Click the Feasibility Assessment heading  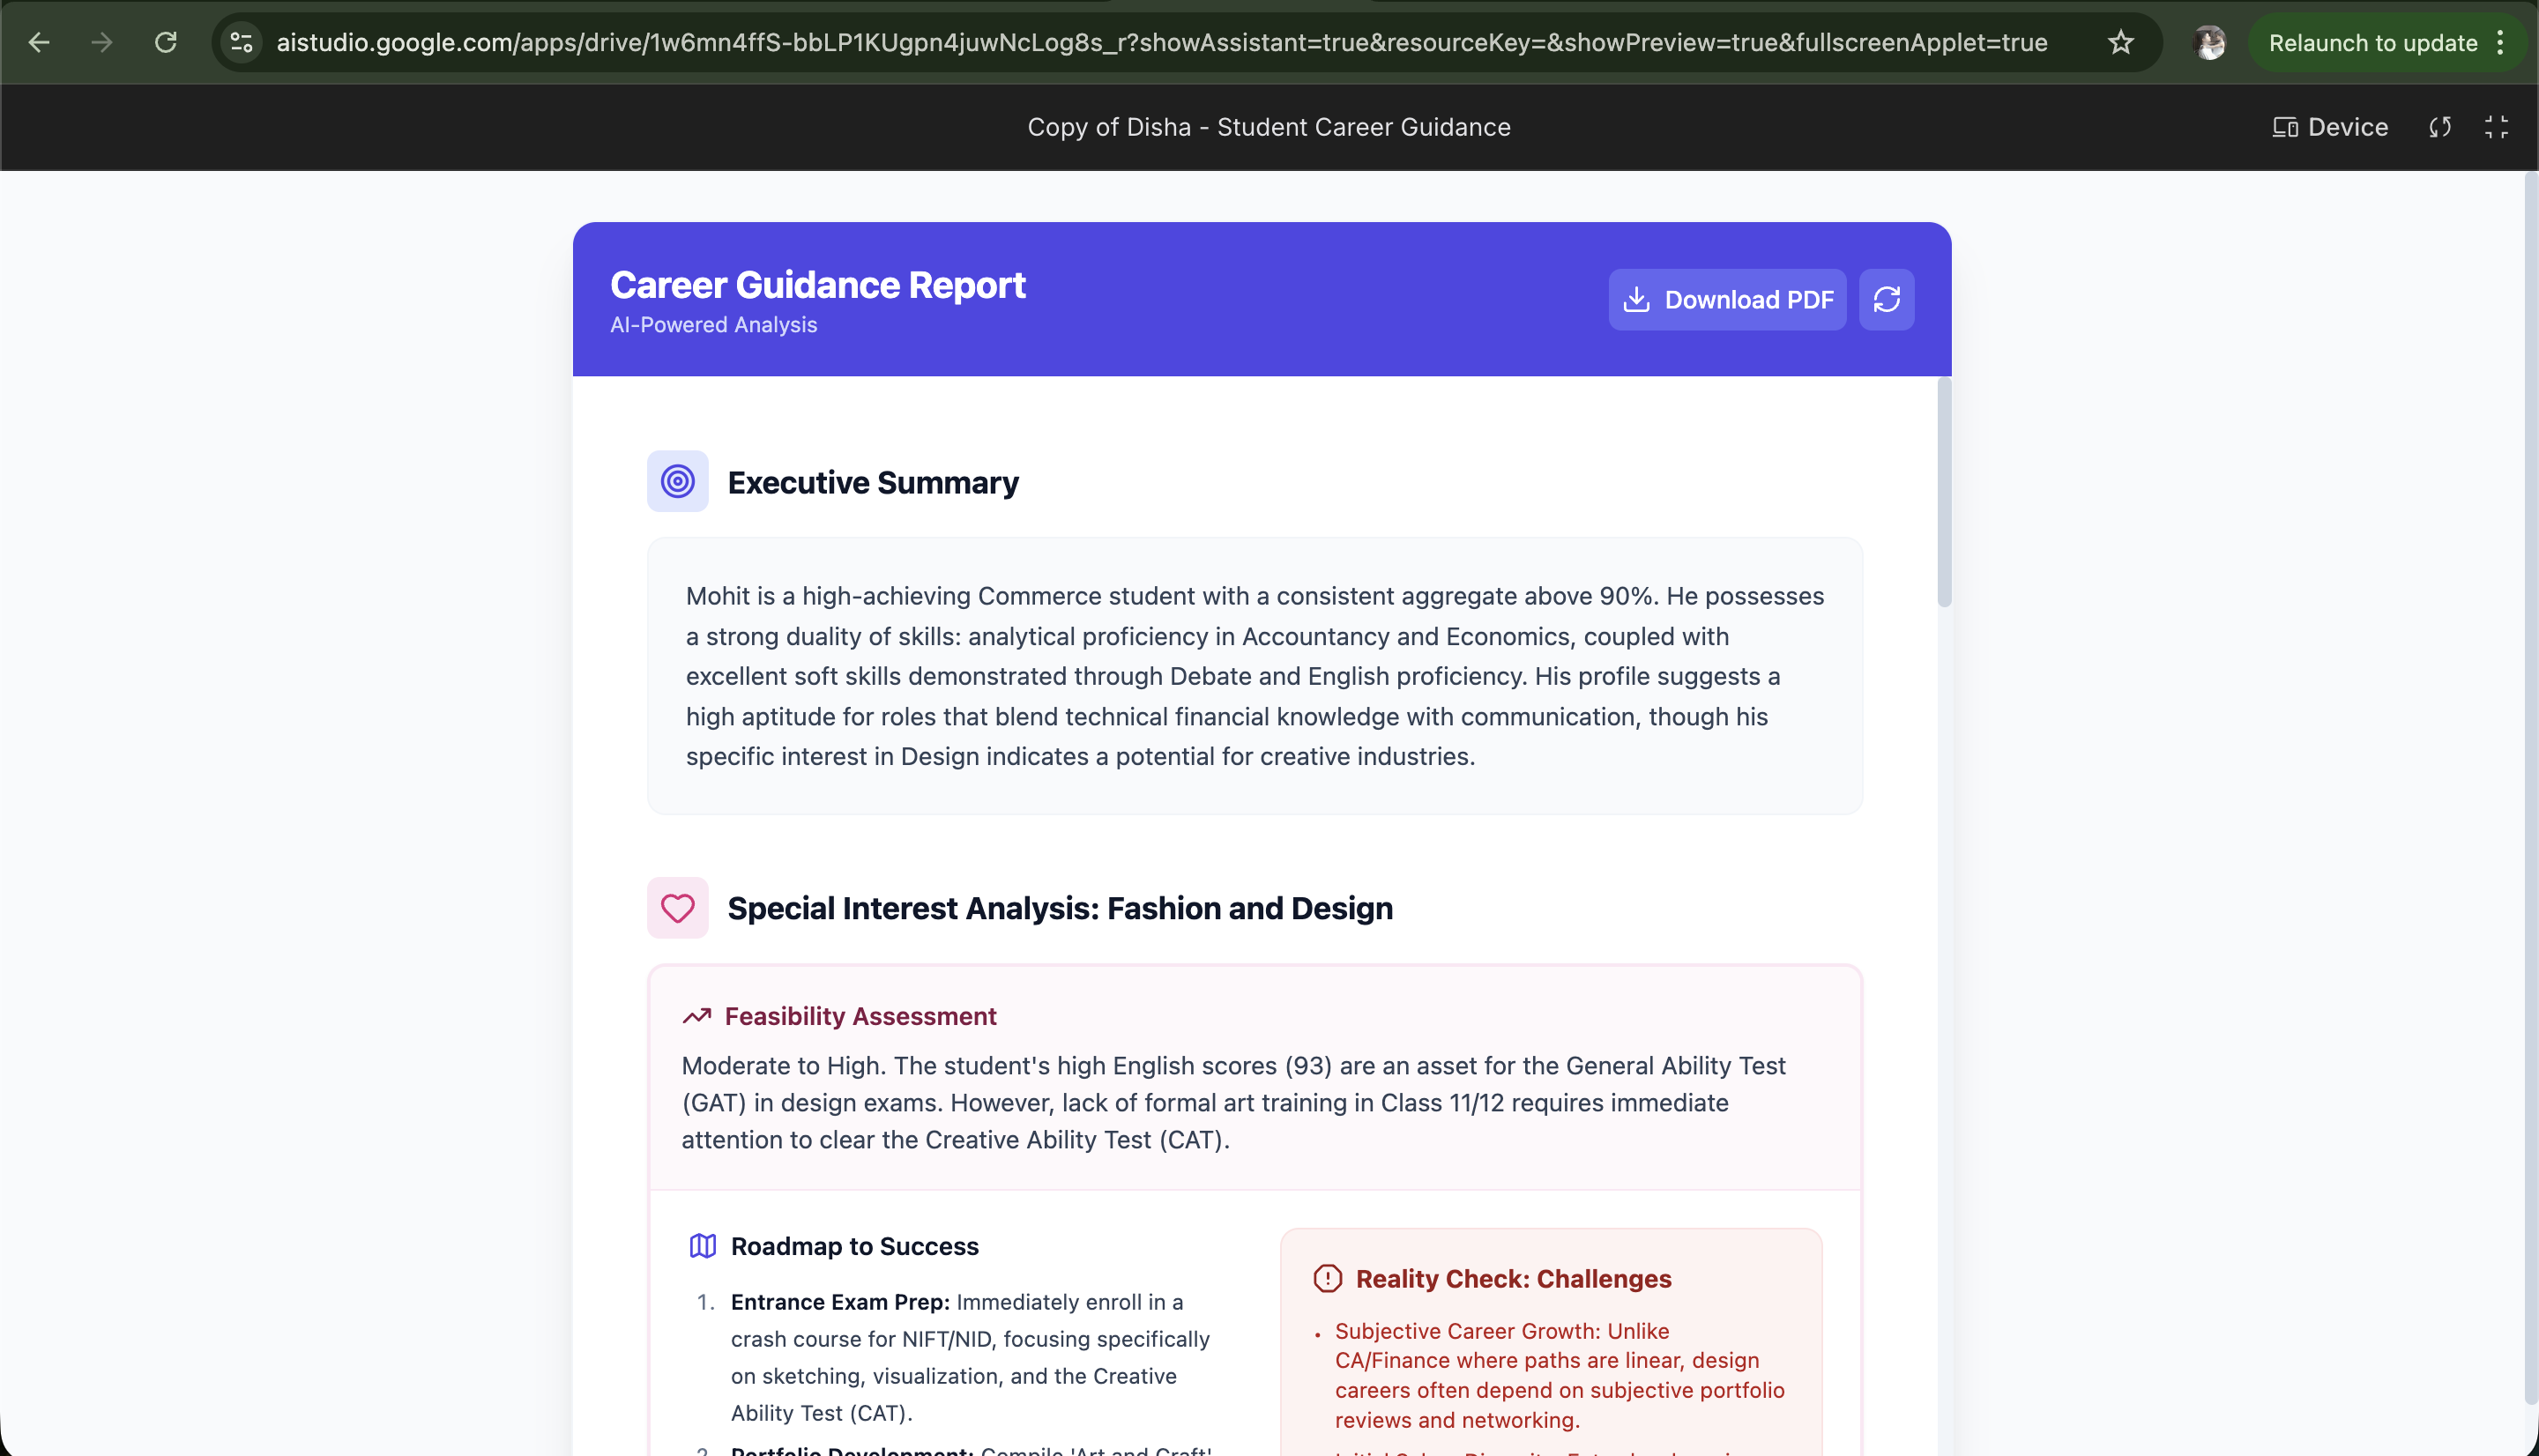pyautogui.click(x=860, y=1016)
